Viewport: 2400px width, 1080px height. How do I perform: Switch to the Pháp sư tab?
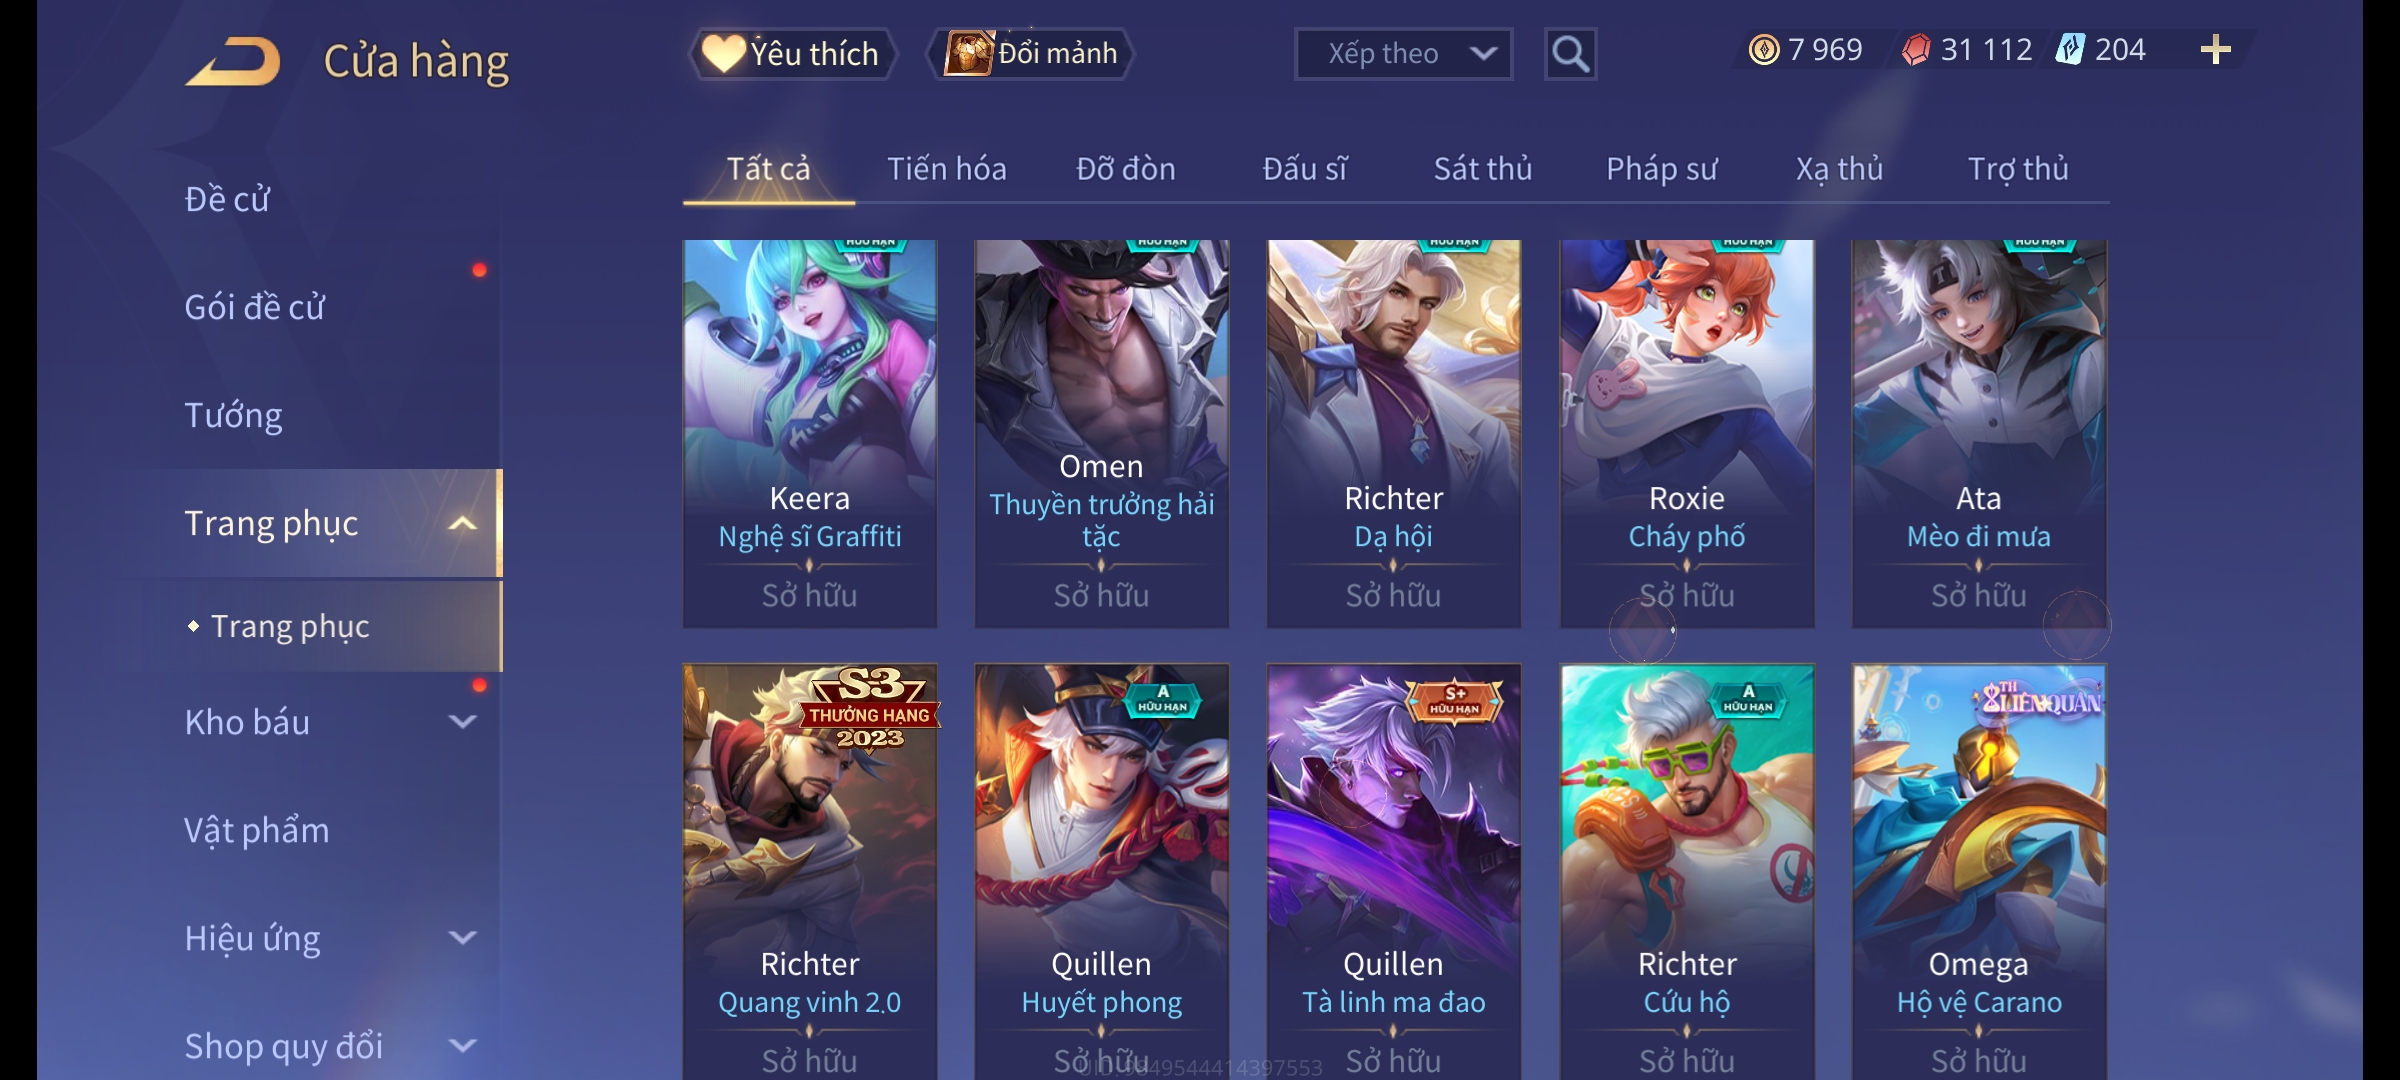[x=1661, y=169]
